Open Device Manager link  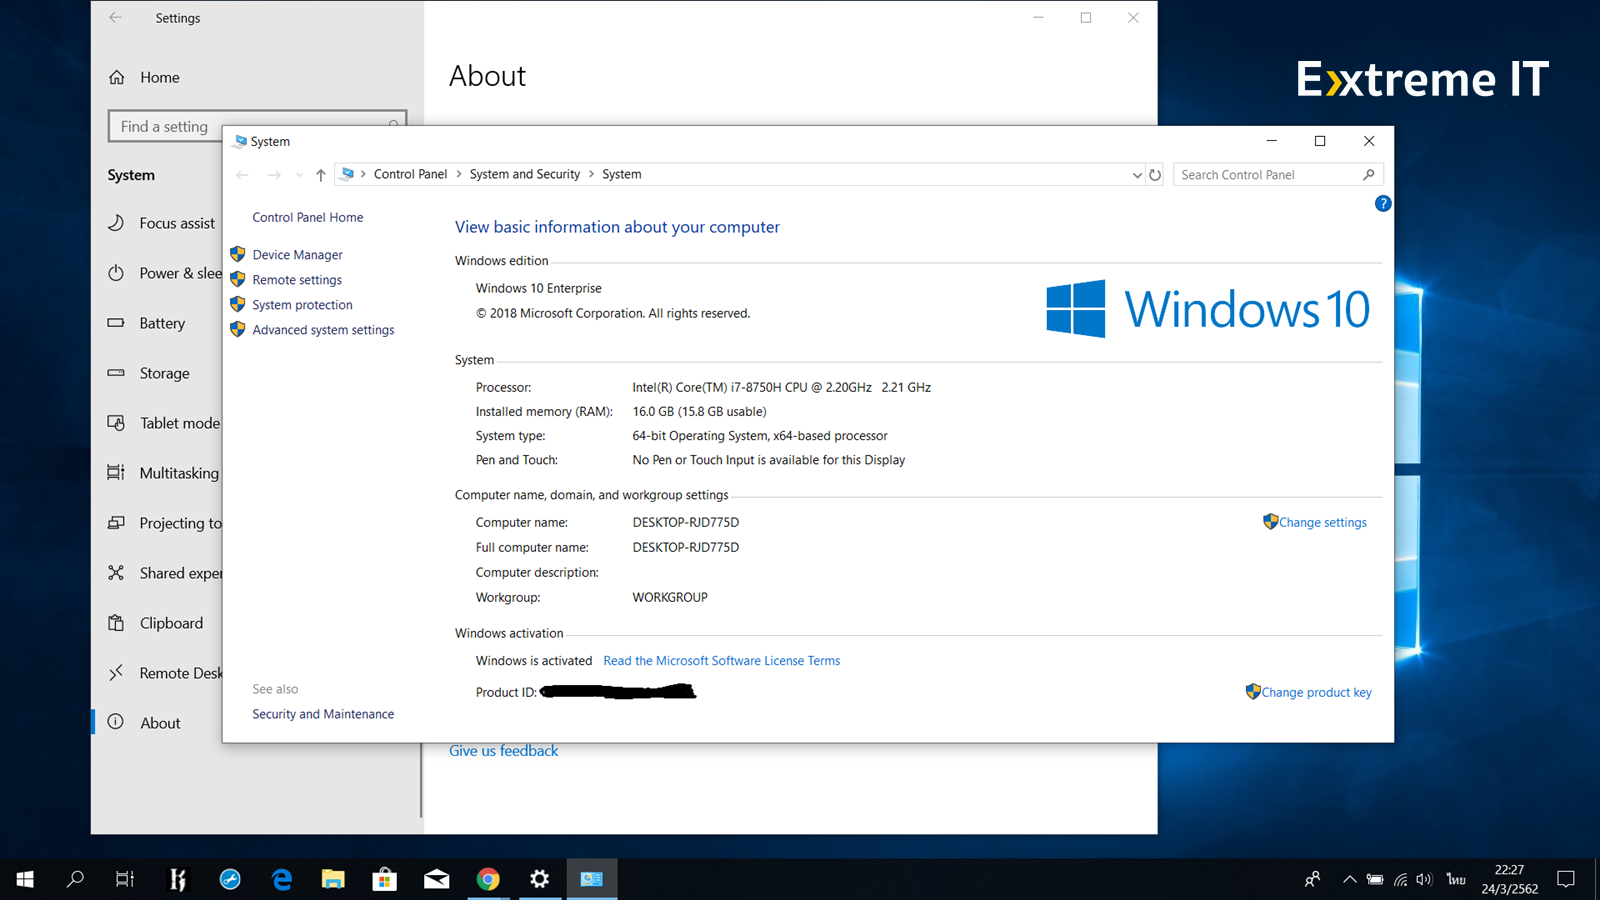tap(297, 255)
